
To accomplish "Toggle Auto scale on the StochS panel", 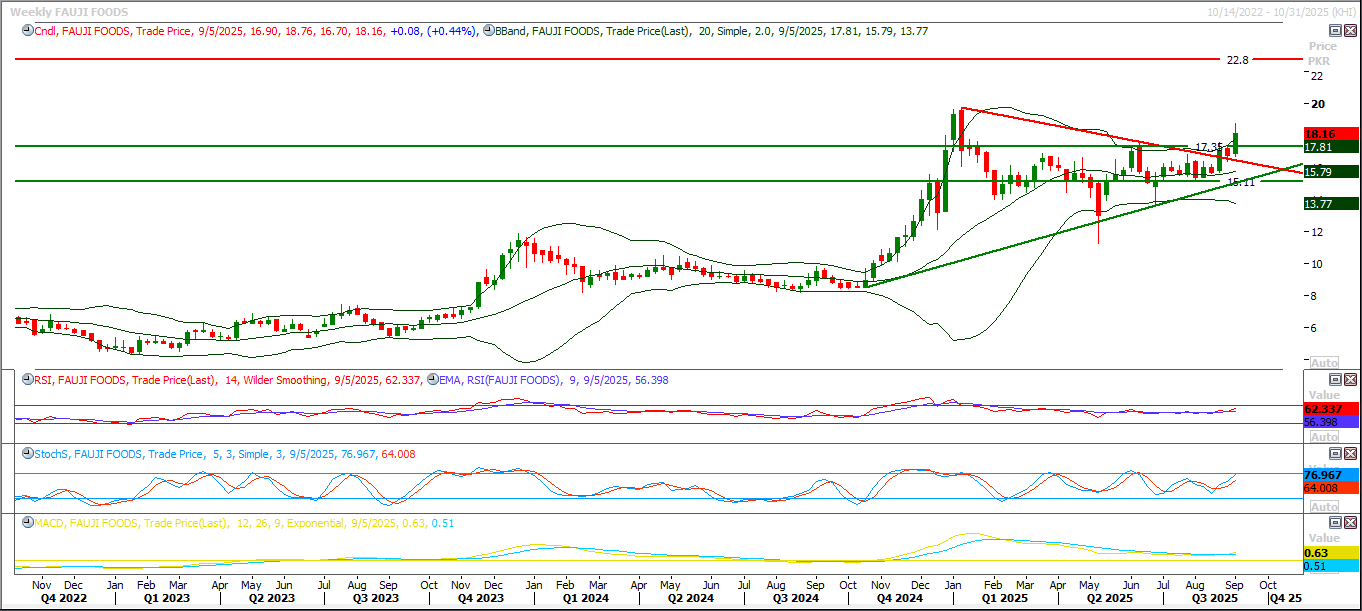I will click(1324, 507).
